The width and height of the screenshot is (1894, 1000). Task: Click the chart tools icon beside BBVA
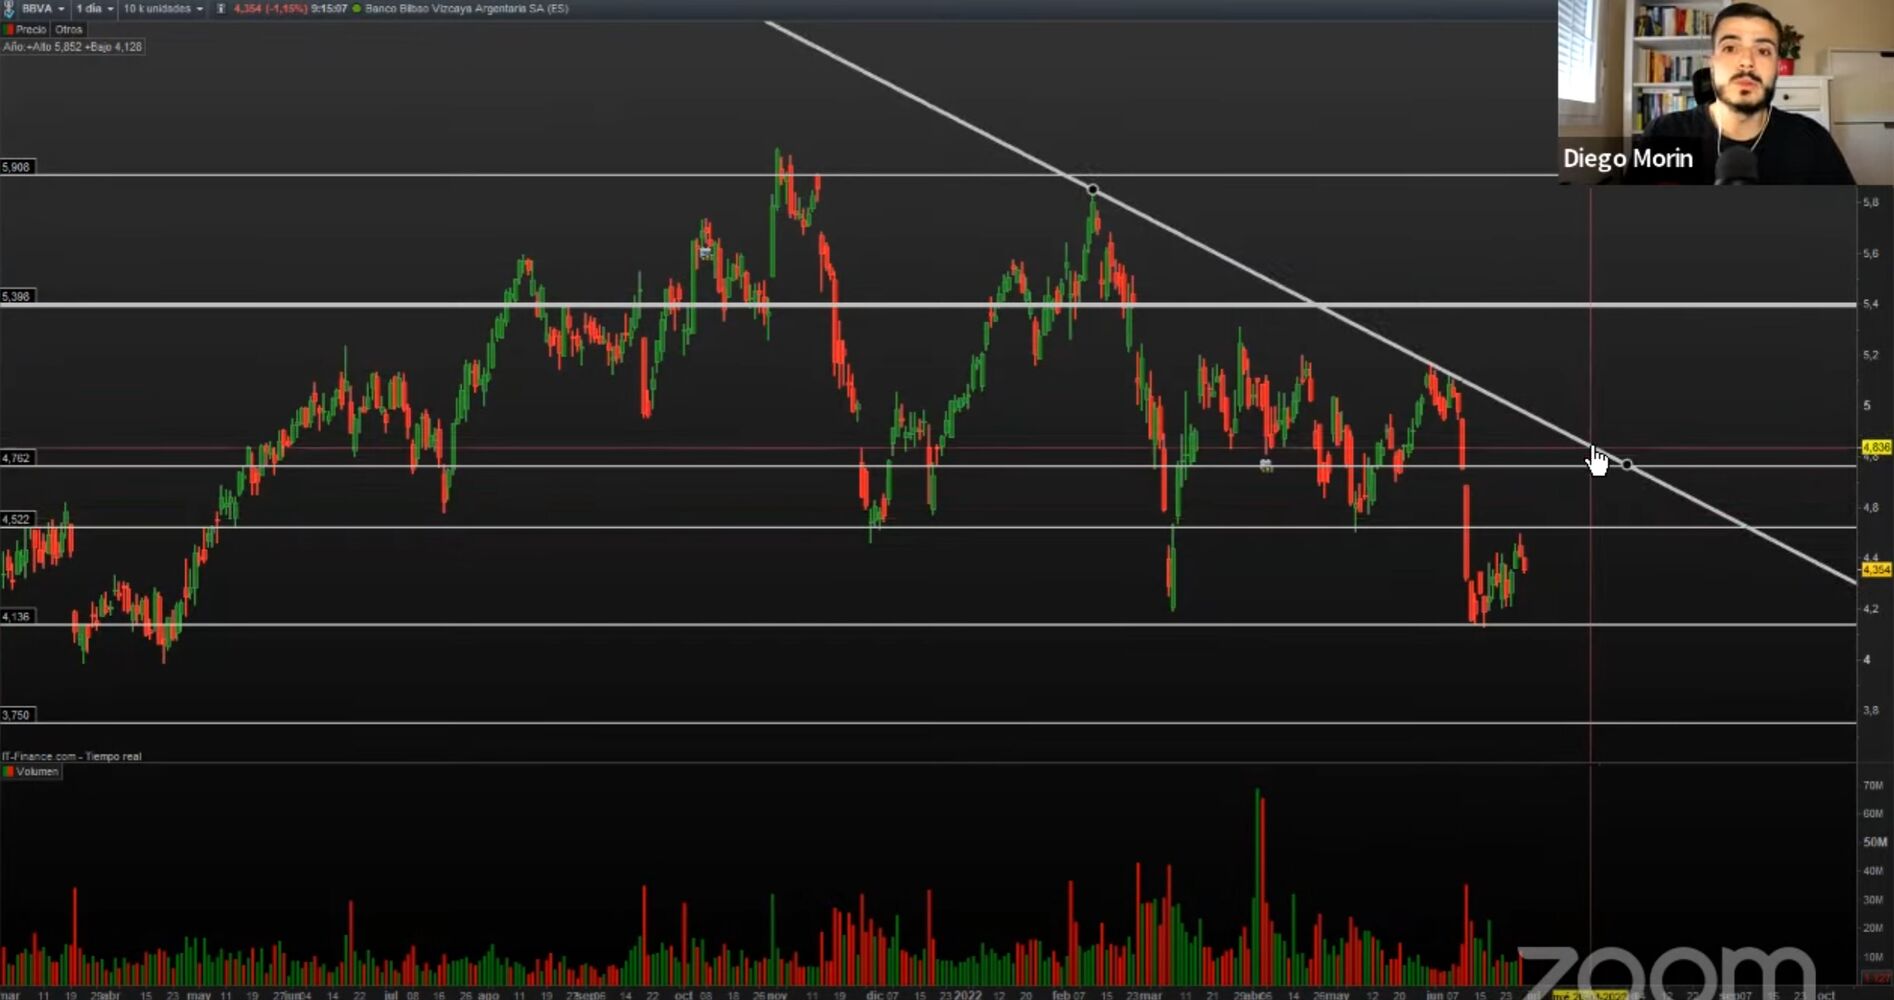click(x=9, y=8)
